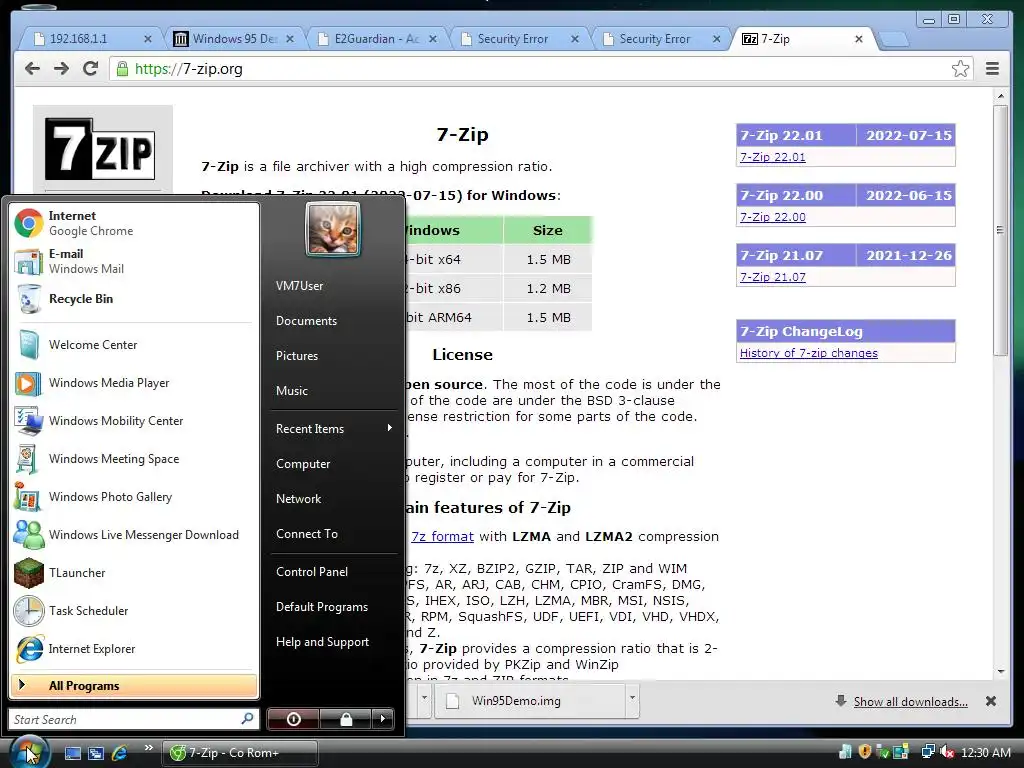Click the 7z format link

coord(442,536)
